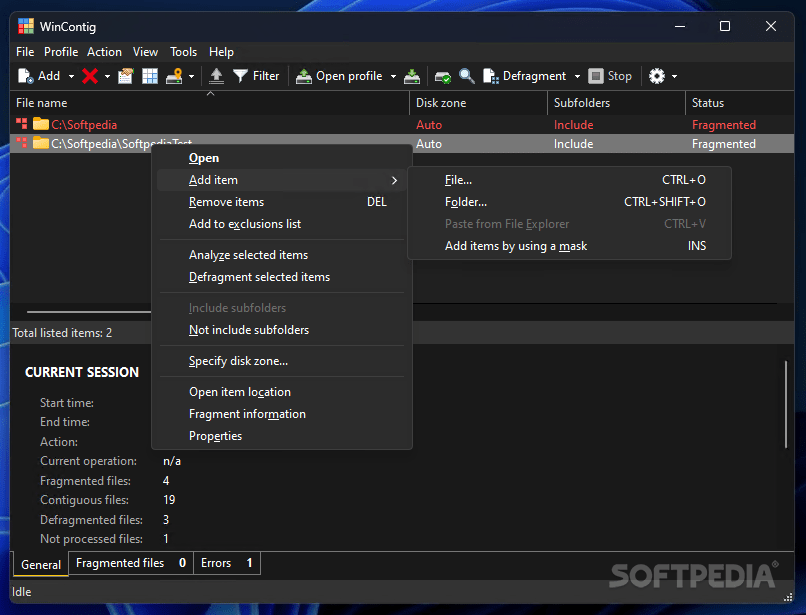The image size is (806, 615).
Task: Click the Stop toolbar button
Action: pyautogui.click(x=610, y=76)
